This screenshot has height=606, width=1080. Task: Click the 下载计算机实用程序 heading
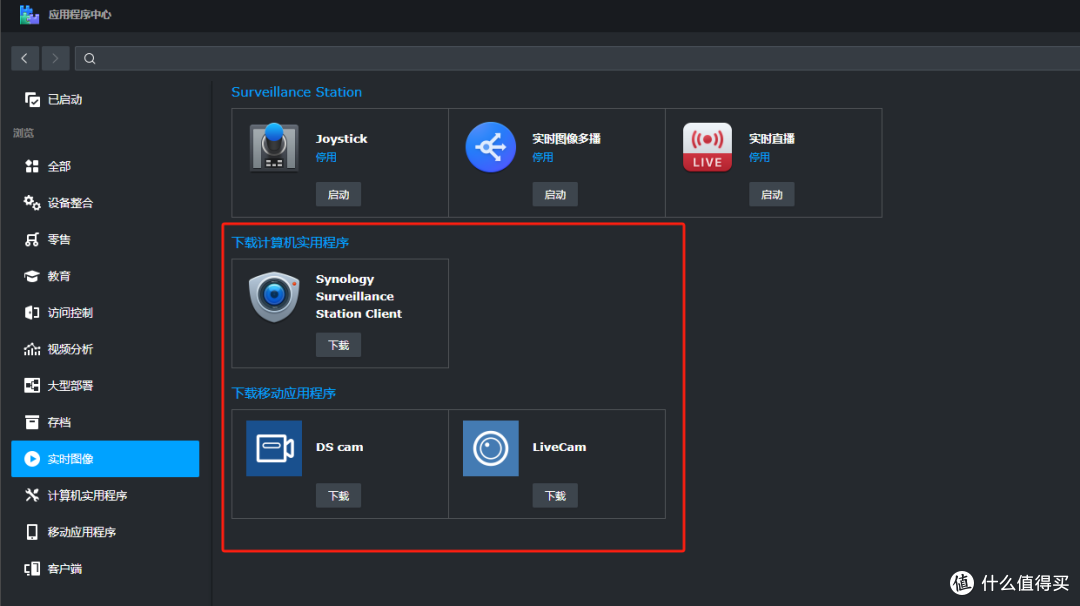[290, 242]
